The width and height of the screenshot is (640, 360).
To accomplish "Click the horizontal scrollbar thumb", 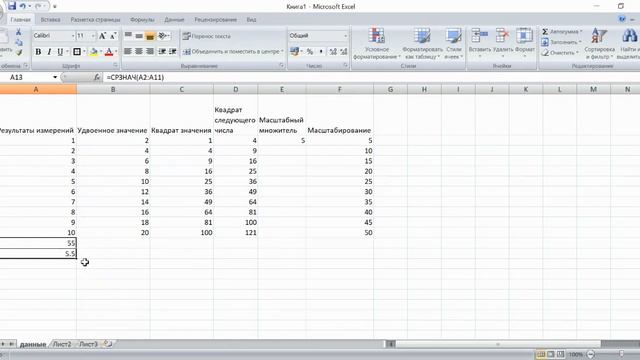I will (498, 344).
